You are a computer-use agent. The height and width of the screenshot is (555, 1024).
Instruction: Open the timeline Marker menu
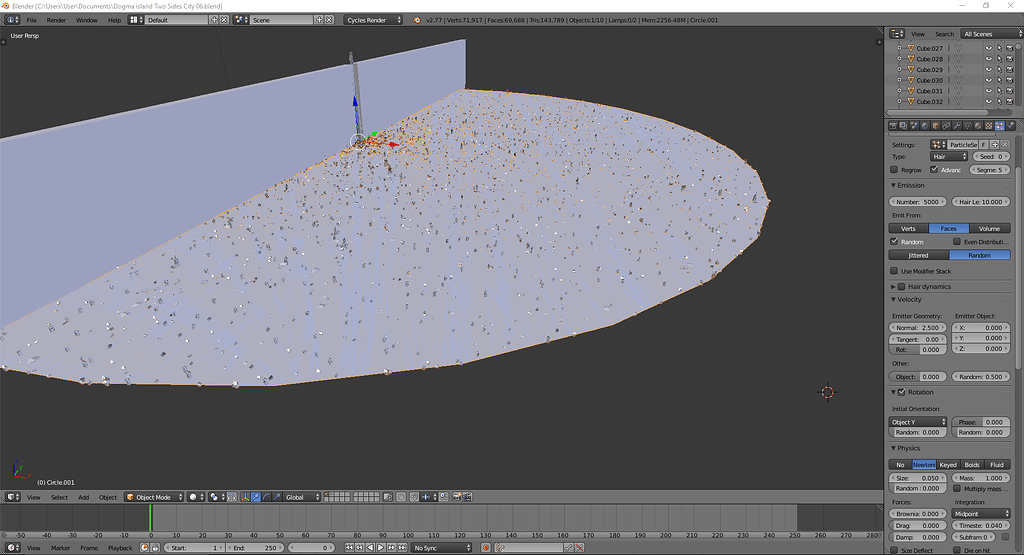pos(61,548)
